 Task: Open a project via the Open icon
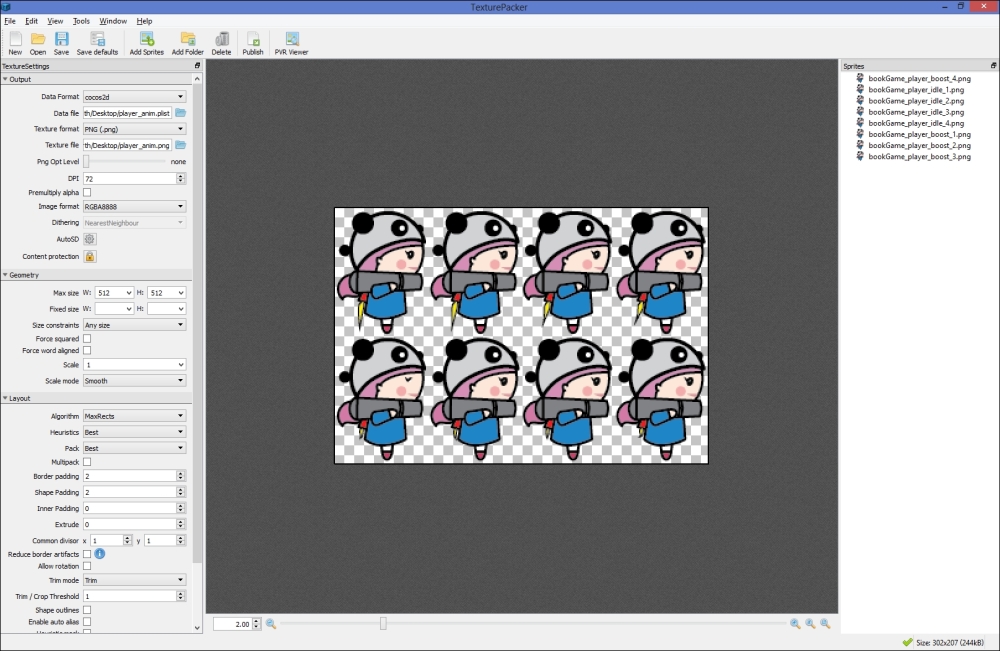[38, 43]
